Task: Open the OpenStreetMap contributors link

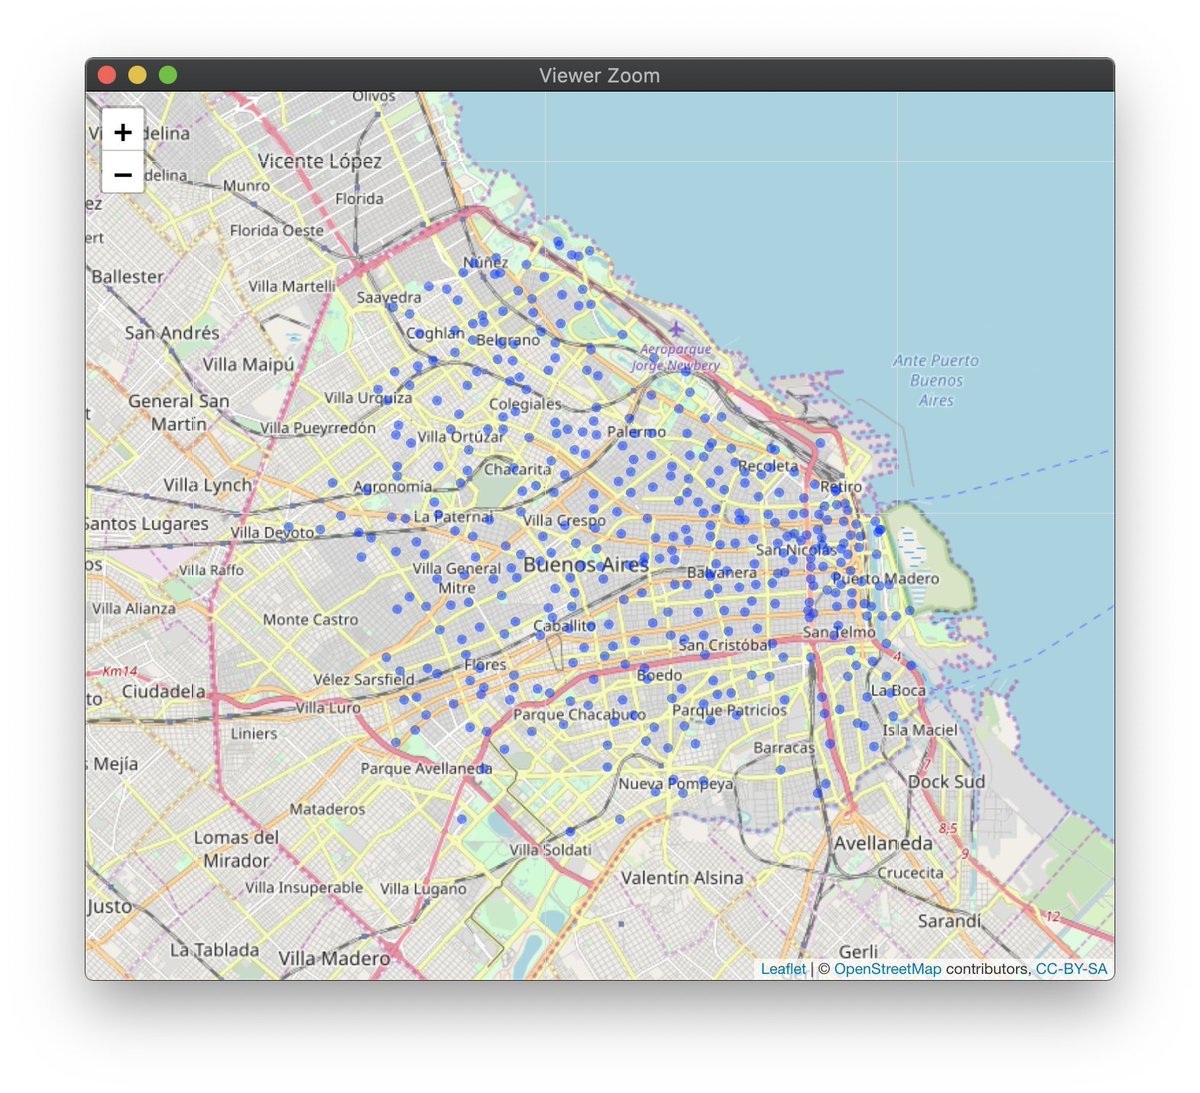Action: tap(887, 968)
